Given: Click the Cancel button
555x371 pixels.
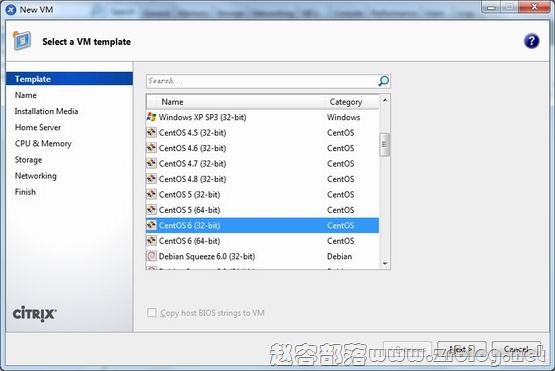Looking at the screenshot, I should tap(516, 349).
